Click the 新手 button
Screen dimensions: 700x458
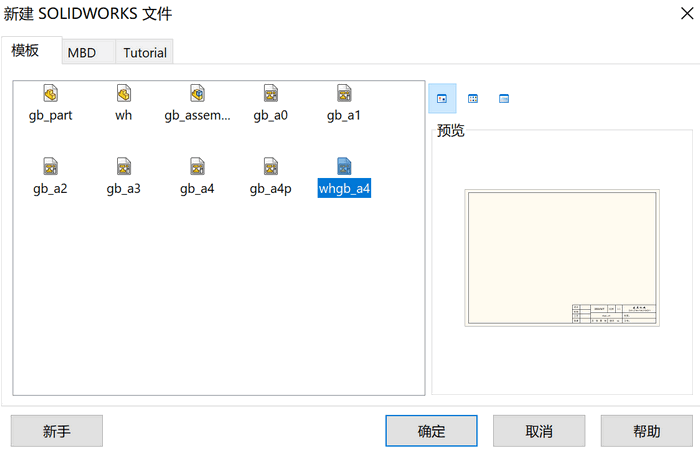point(57,431)
